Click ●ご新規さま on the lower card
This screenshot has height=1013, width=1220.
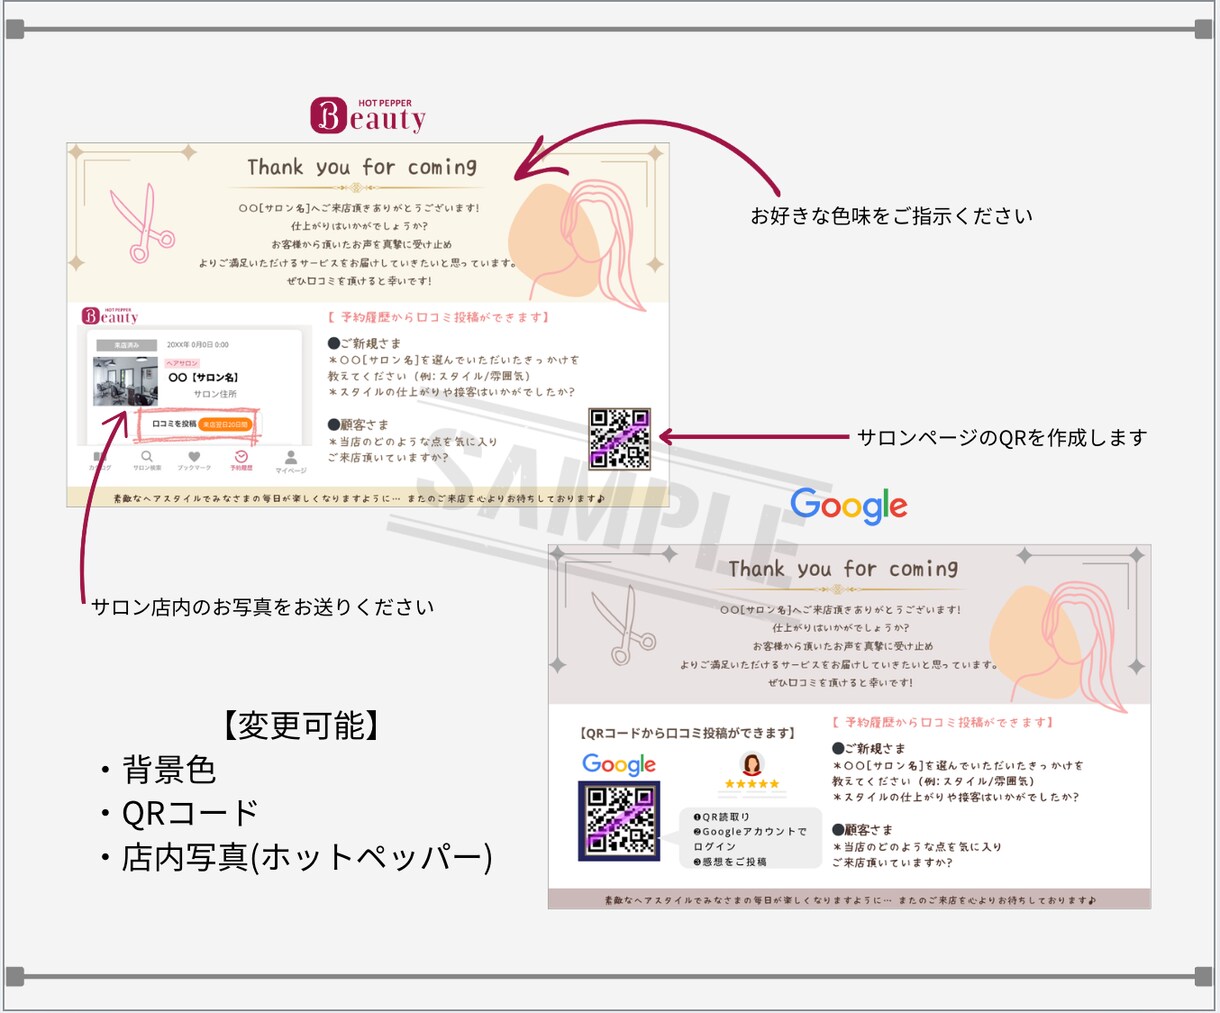point(868,748)
